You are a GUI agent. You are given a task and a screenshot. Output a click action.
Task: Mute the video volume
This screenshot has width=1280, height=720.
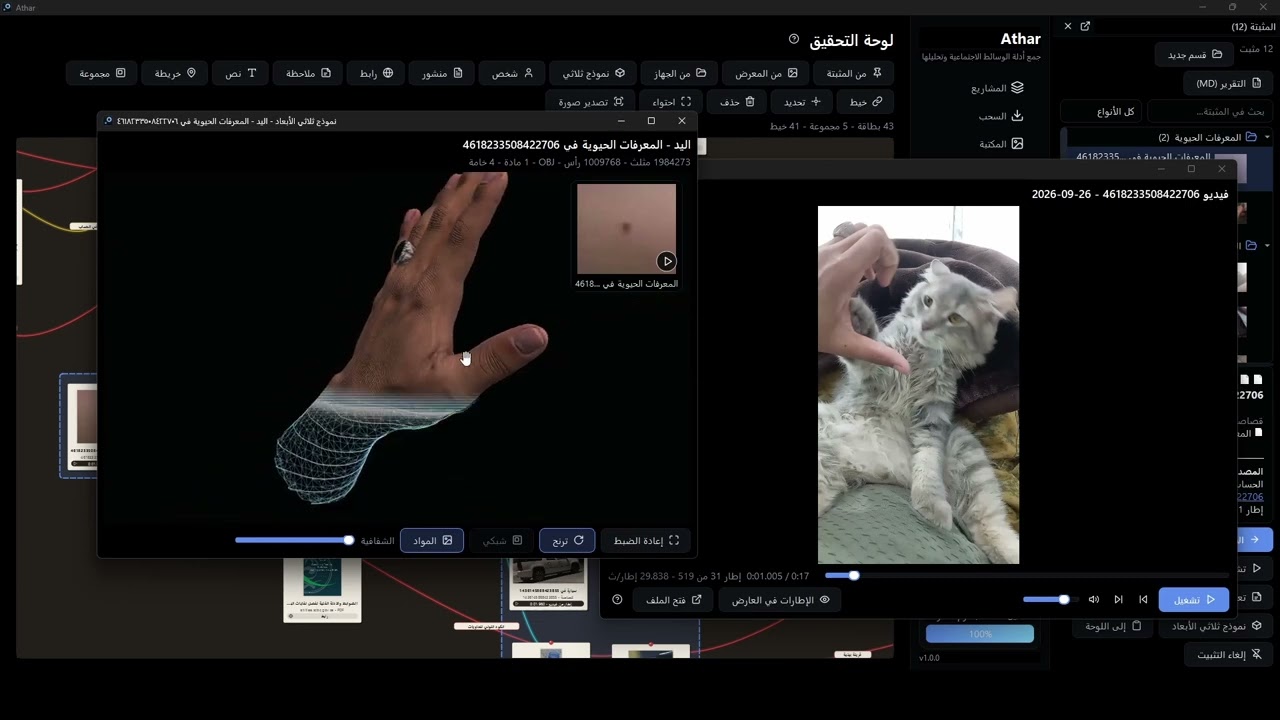(1094, 600)
